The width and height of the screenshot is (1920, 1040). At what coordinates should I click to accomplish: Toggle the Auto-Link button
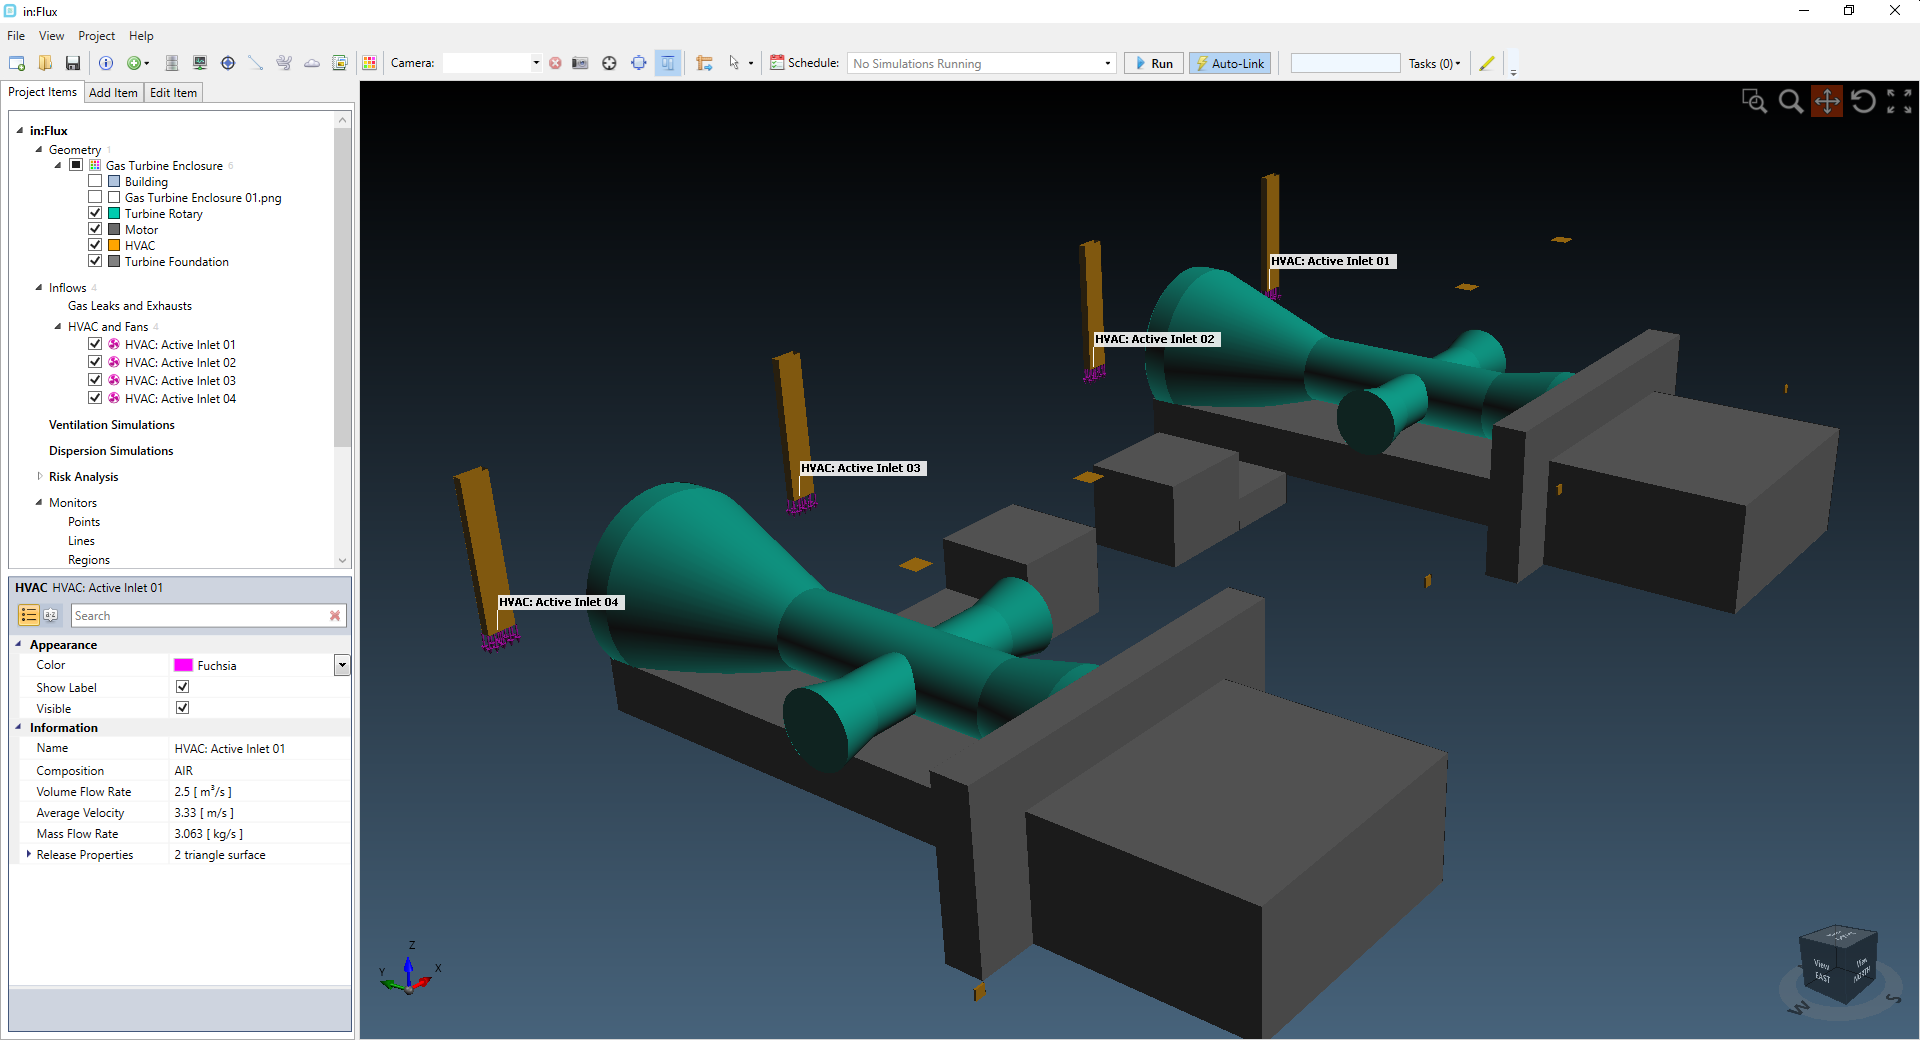(x=1230, y=63)
